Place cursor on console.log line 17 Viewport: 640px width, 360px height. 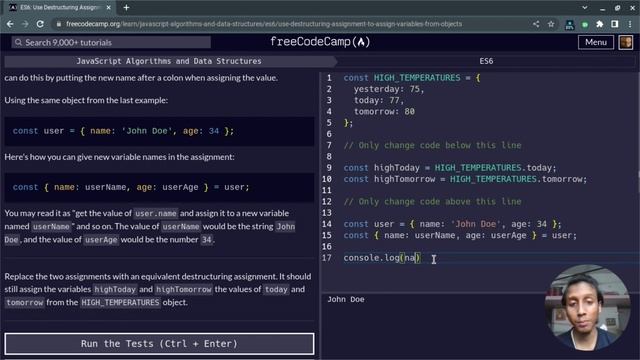[x=382, y=258]
